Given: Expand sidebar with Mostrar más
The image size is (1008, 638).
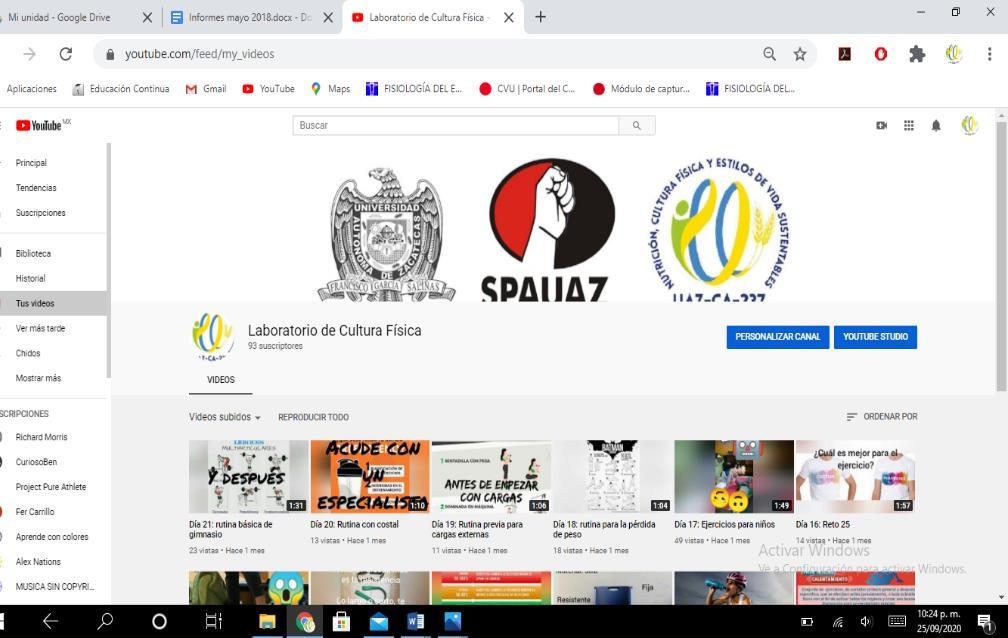Looking at the screenshot, I should 39,378.
